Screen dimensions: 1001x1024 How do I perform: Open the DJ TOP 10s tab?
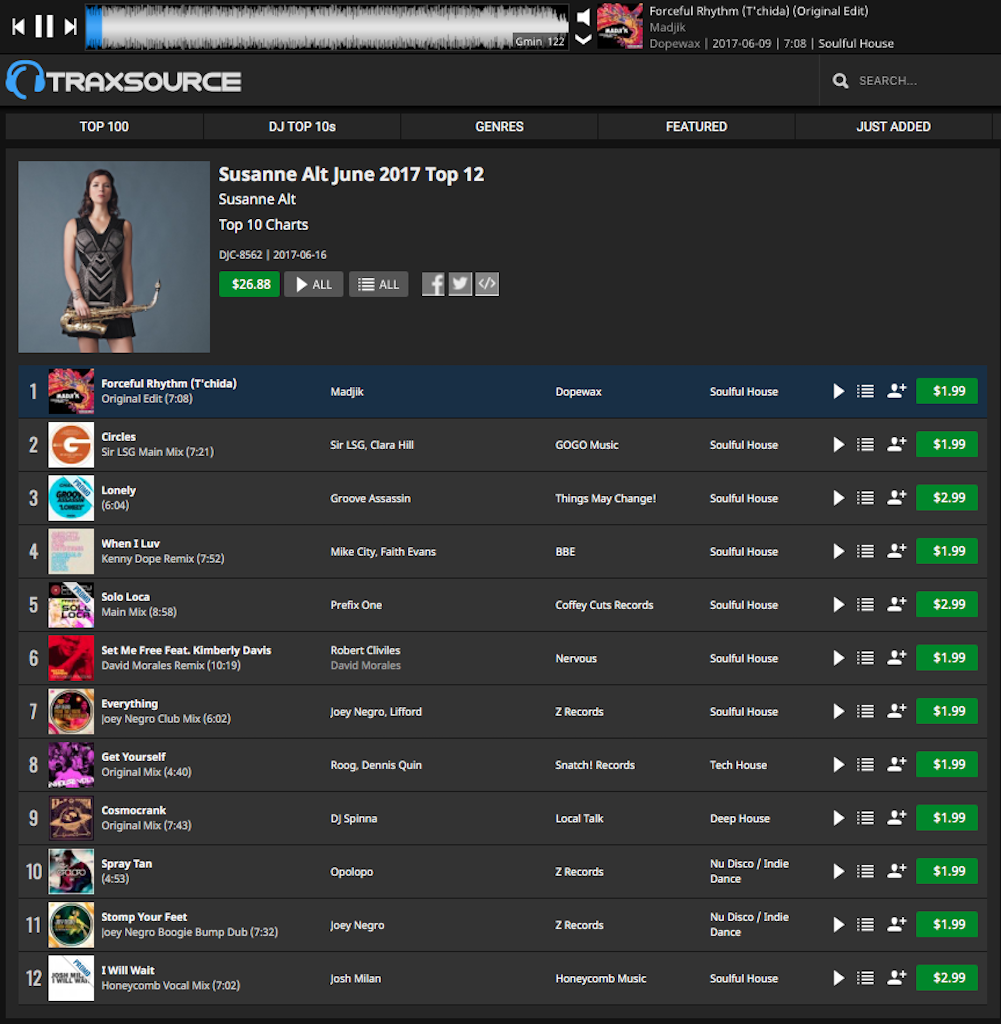[x=302, y=127]
